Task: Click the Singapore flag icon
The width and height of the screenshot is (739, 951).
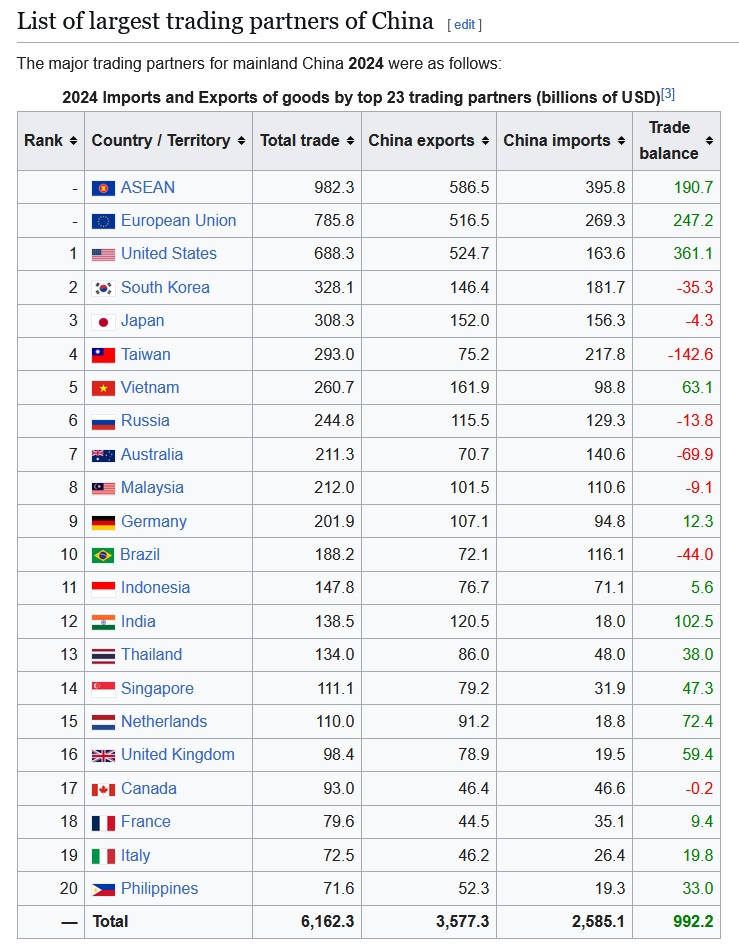Action: (x=103, y=689)
